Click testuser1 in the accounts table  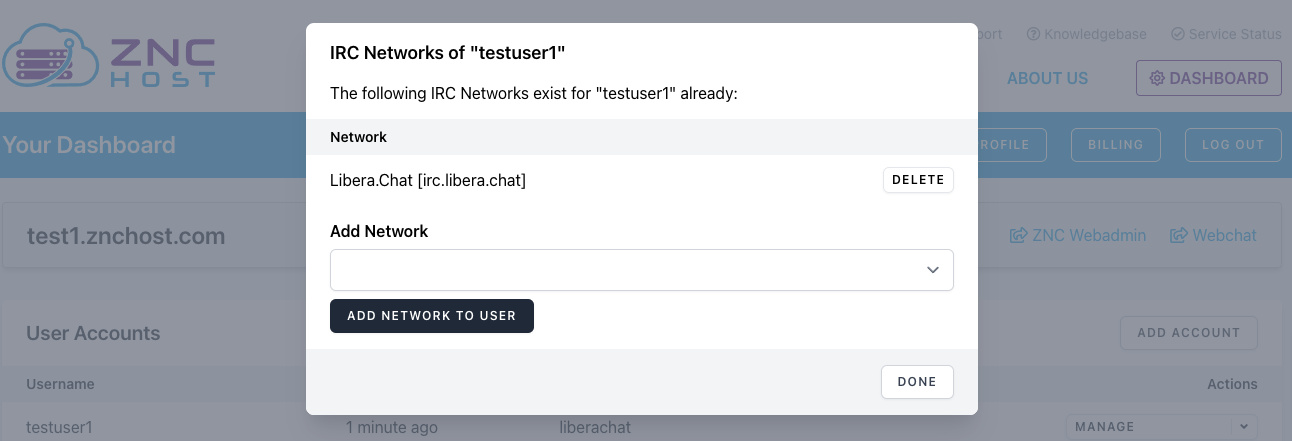(59, 427)
